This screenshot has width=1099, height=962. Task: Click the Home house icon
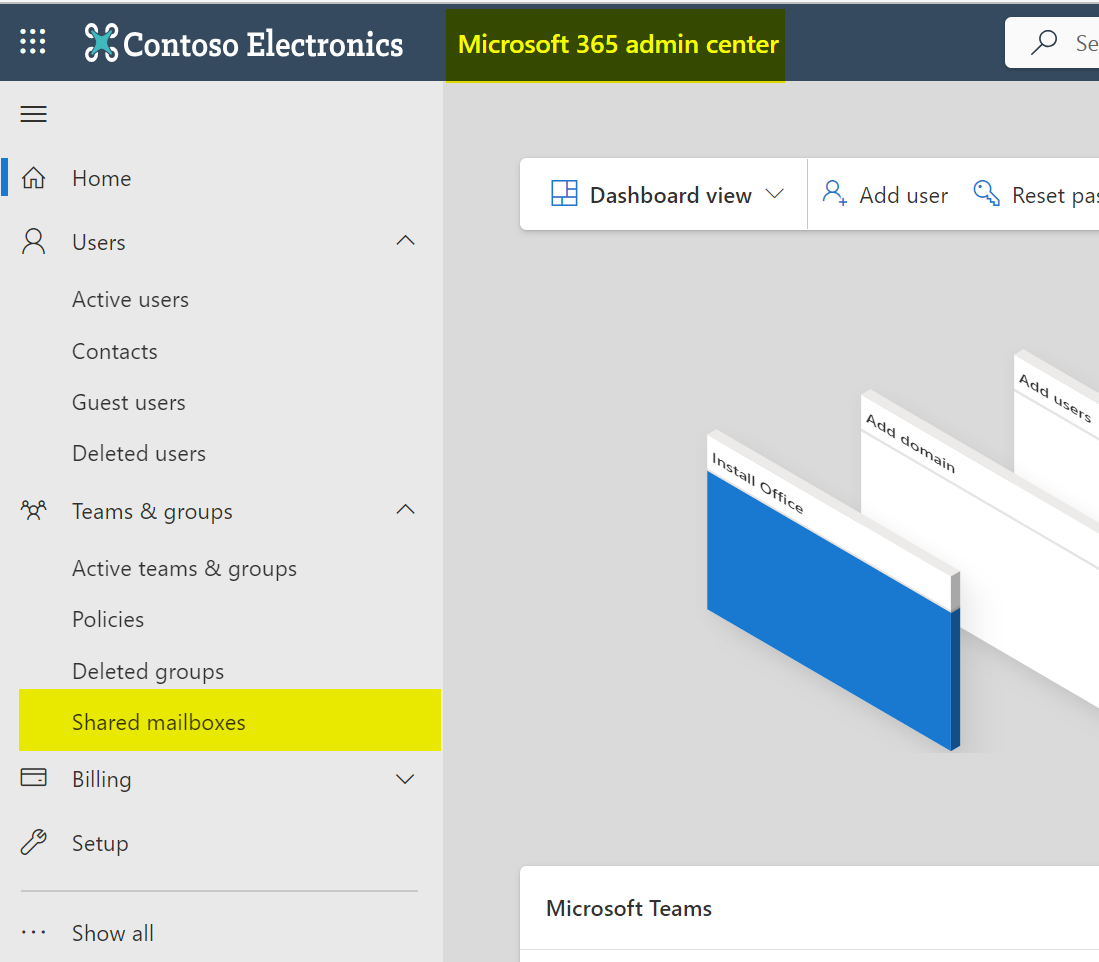click(x=33, y=178)
